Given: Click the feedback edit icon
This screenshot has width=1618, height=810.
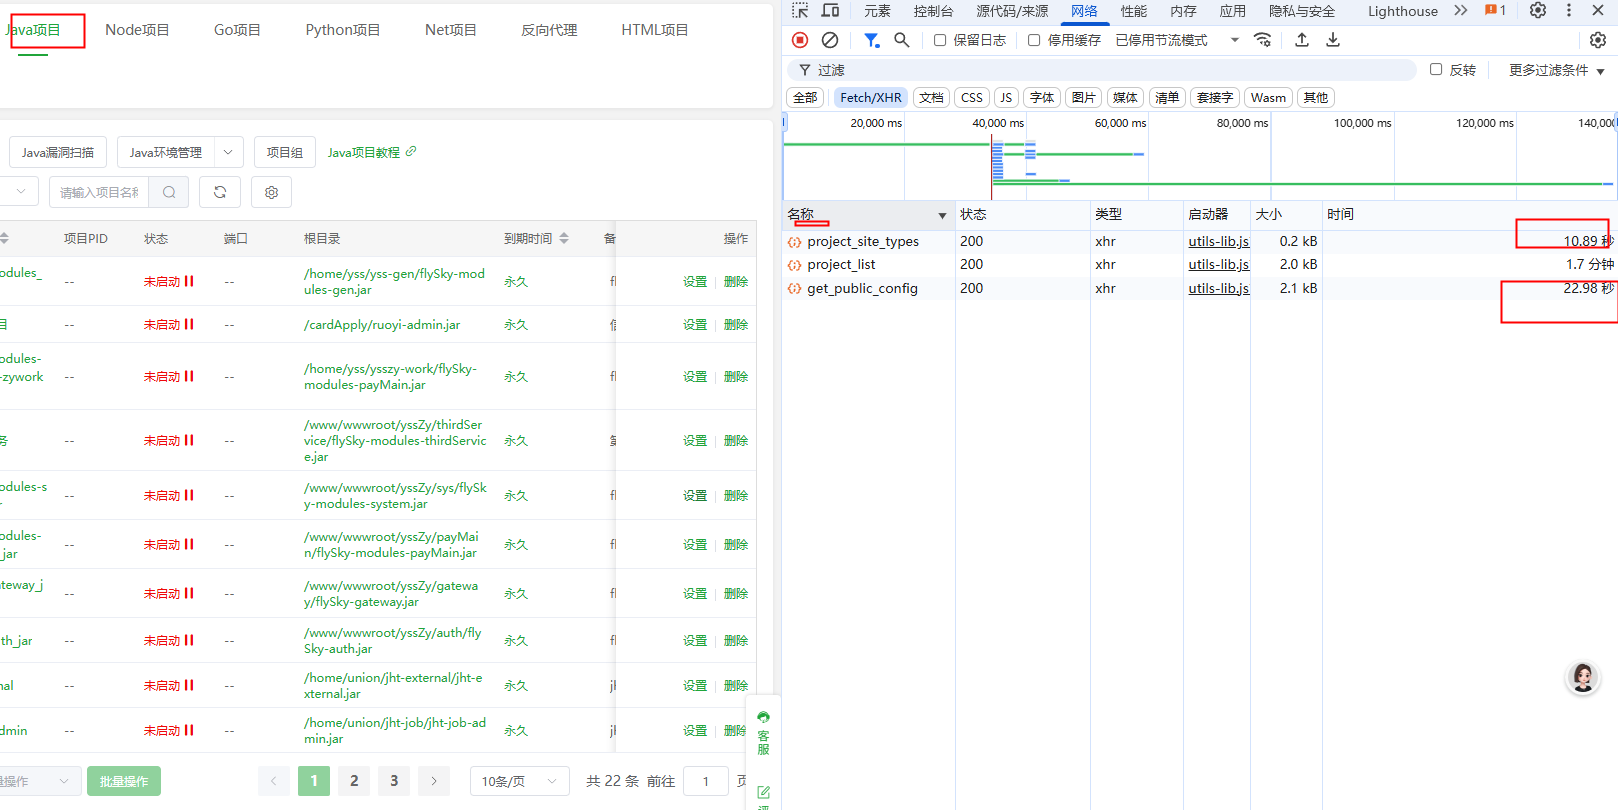Looking at the screenshot, I should pos(763,793).
